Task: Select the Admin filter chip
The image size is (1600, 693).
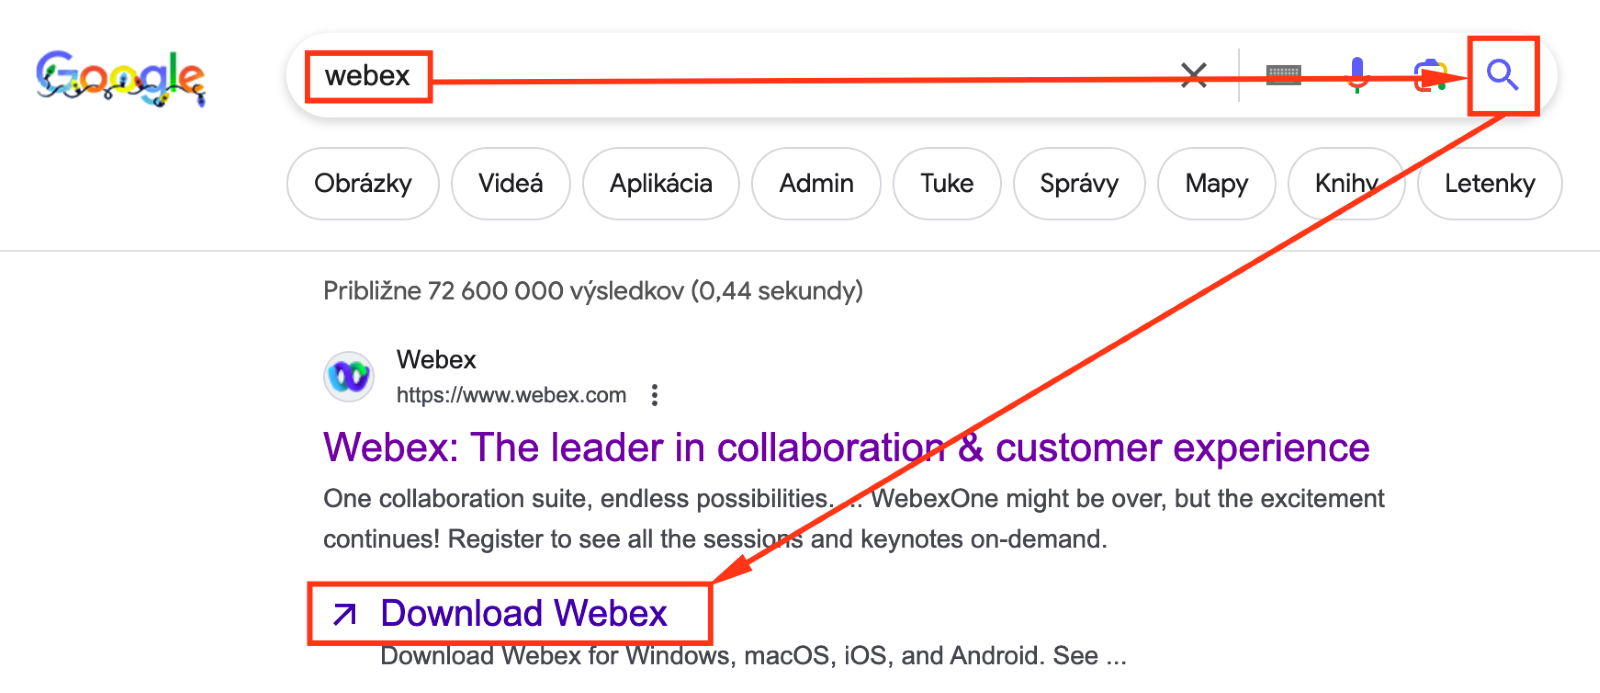Action: pyautogui.click(x=816, y=184)
